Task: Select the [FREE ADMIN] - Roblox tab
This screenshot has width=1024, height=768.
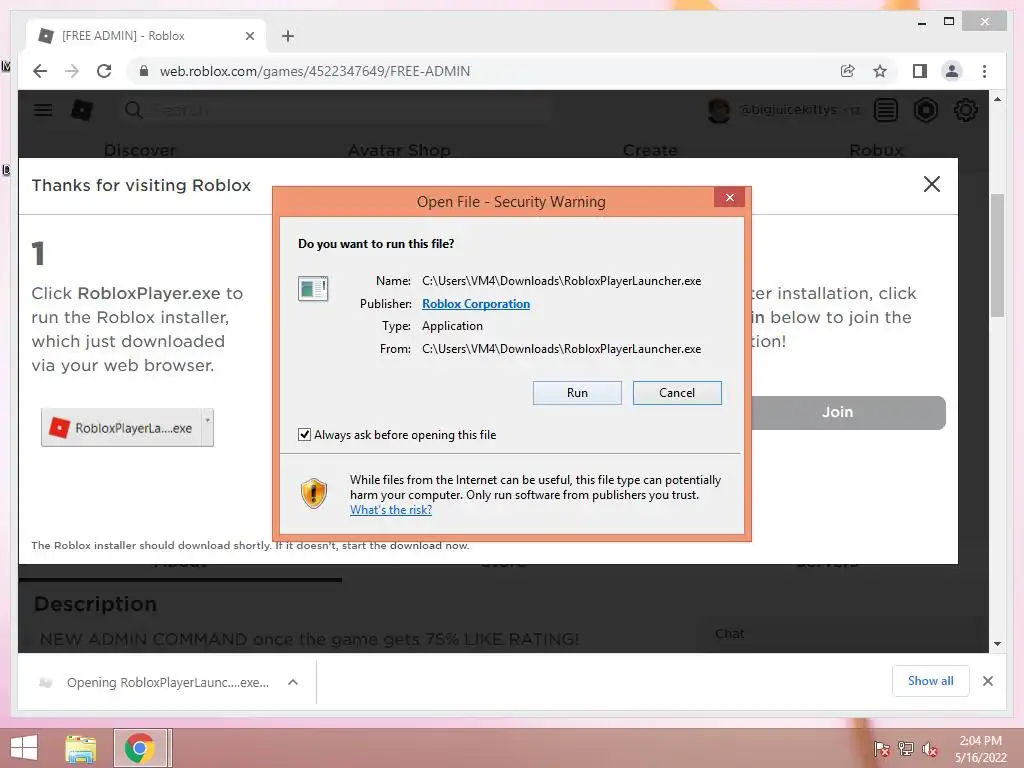Action: (x=146, y=36)
